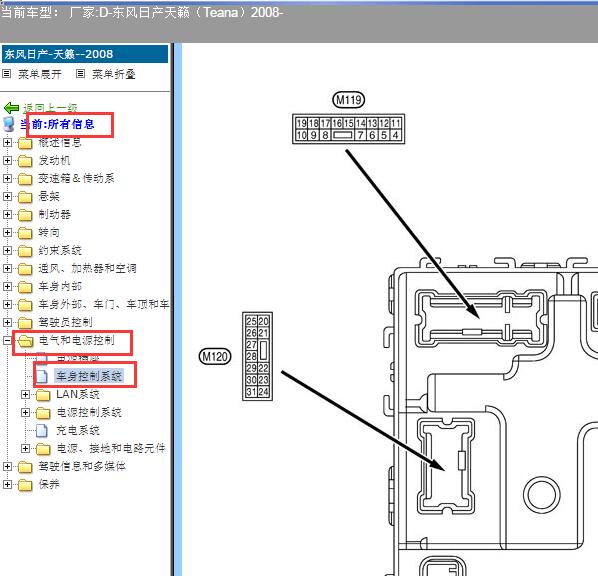This screenshot has height=576, width=598.
Task: Select the 转向 folder
Action: [x=49, y=232]
